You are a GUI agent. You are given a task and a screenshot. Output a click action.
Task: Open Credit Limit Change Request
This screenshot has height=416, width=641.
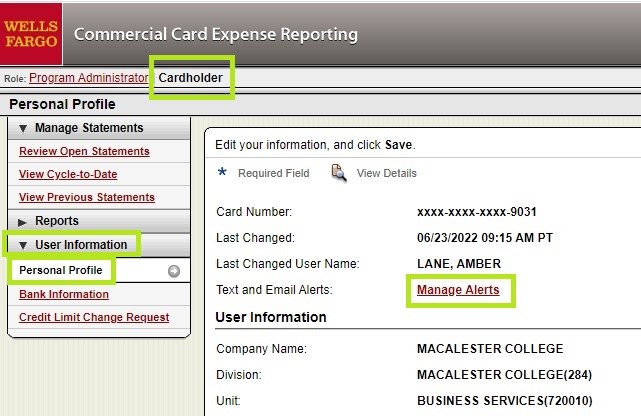pyautogui.click(x=94, y=317)
